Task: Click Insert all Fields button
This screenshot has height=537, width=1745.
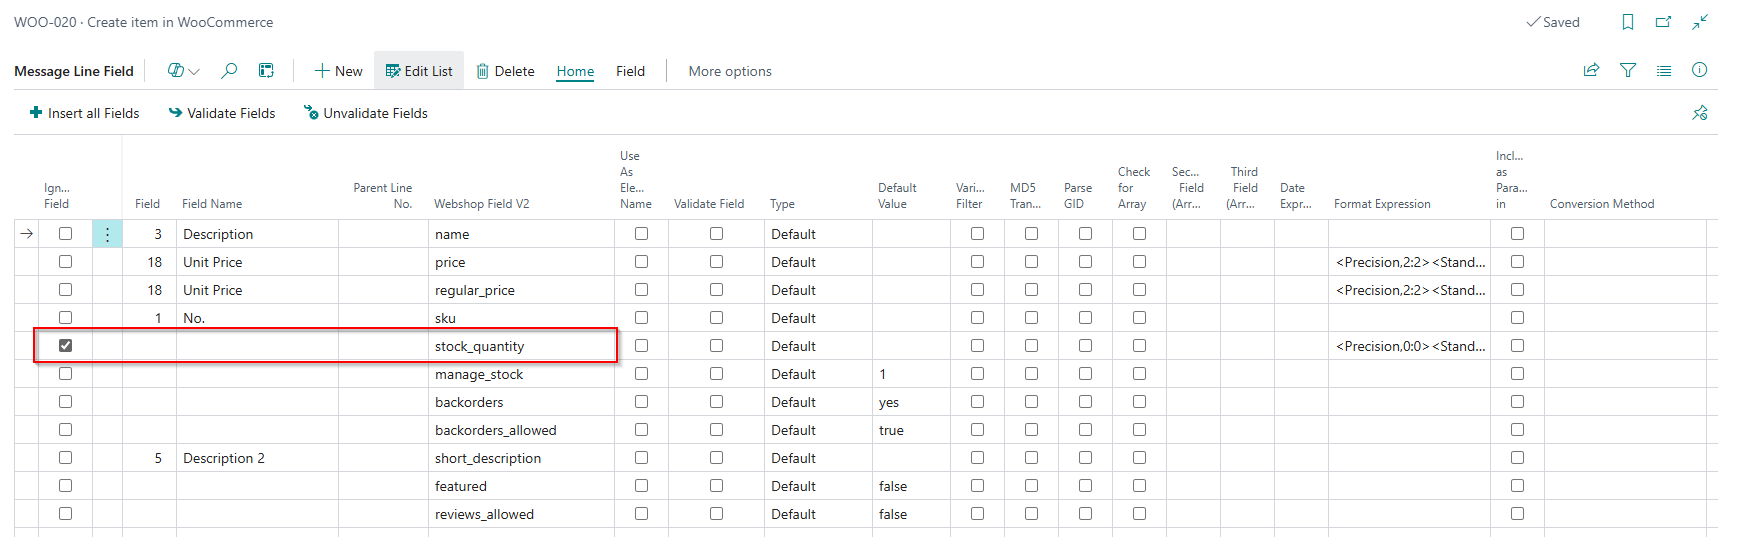Action: click(85, 113)
